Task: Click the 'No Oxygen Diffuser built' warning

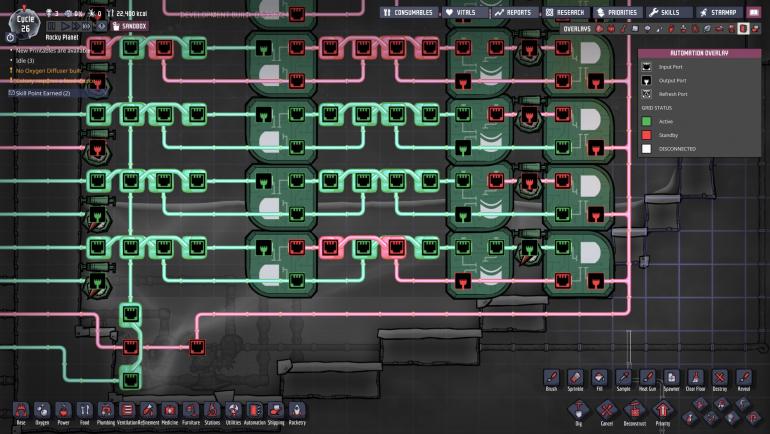Action: (x=48, y=71)
